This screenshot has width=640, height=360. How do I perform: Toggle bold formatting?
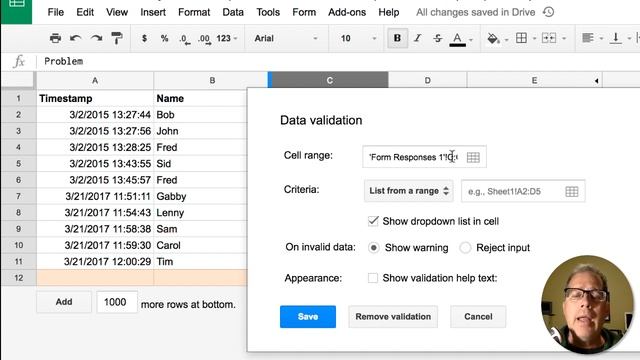pos(397,38)
